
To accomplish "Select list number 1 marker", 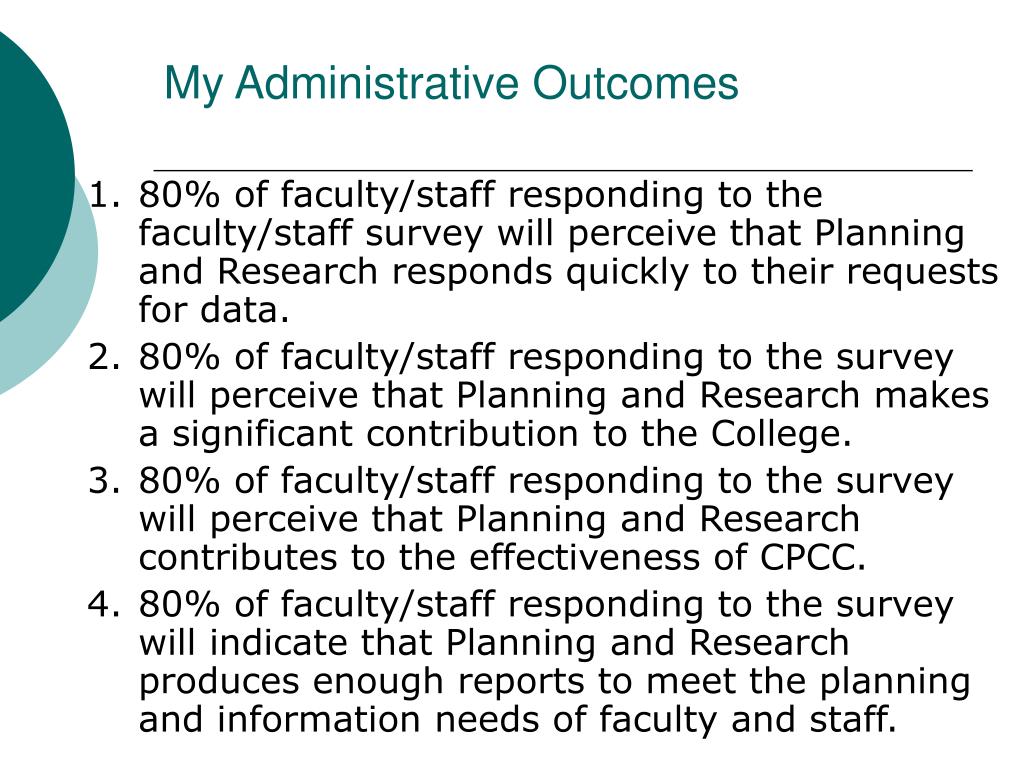I will pyautogui.click(x=104, y=195).
